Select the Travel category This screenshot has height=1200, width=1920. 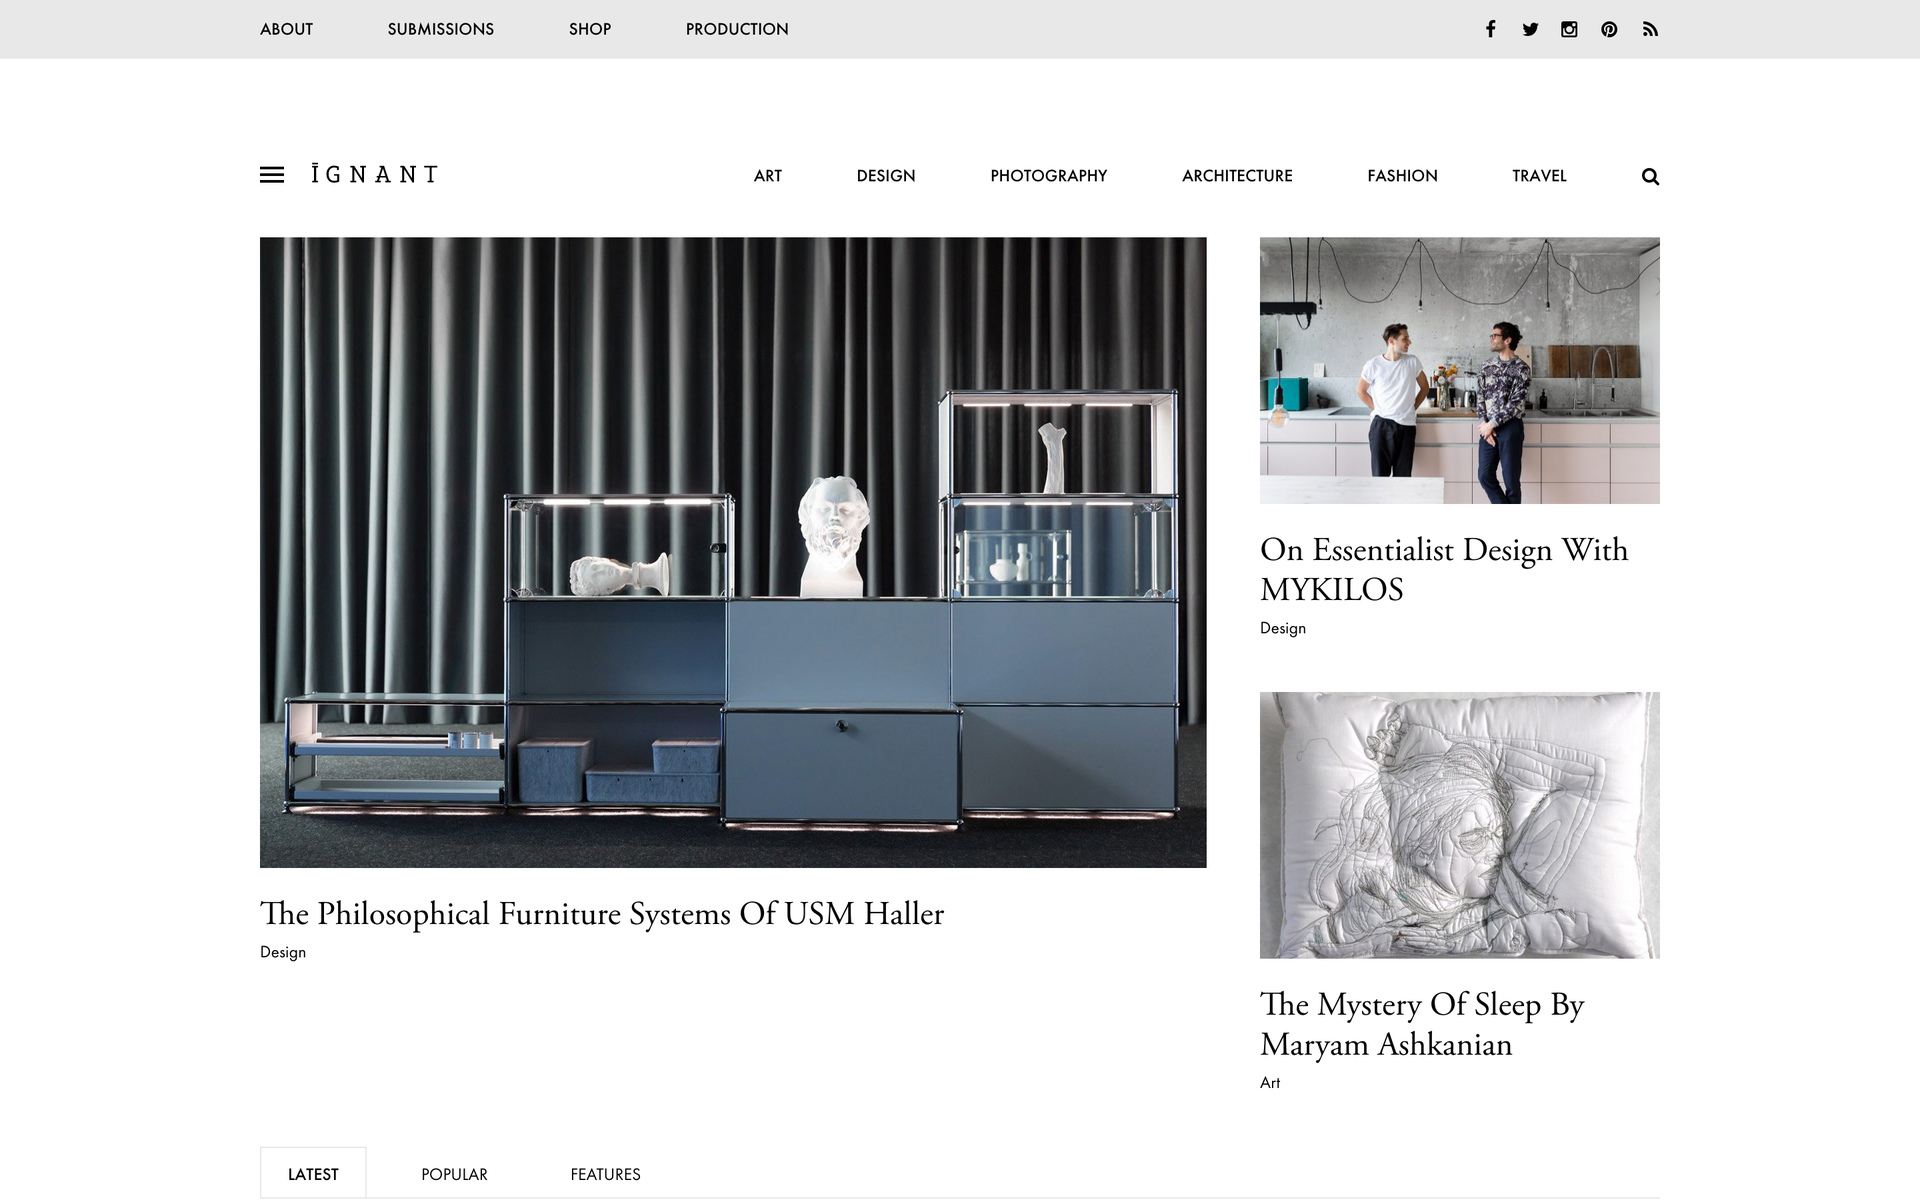coord(1539,176)
